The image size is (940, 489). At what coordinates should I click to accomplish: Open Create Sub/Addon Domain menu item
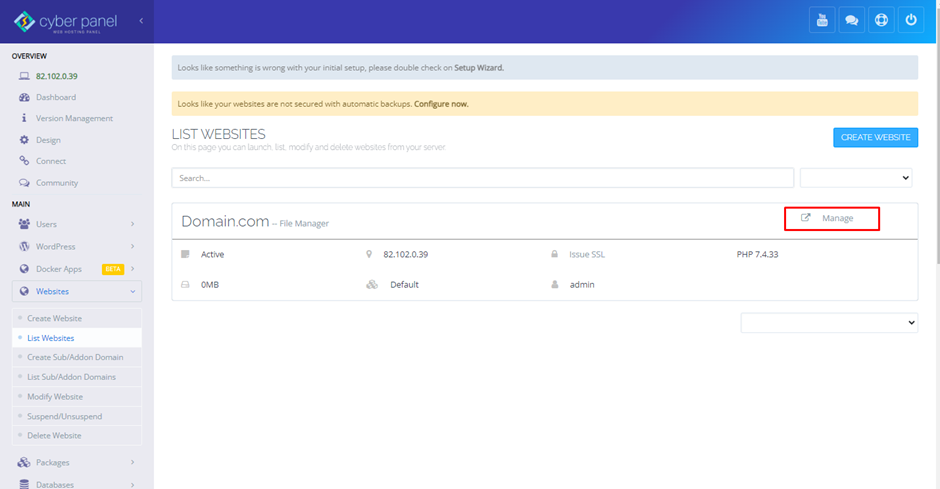(x=77, y=357)
